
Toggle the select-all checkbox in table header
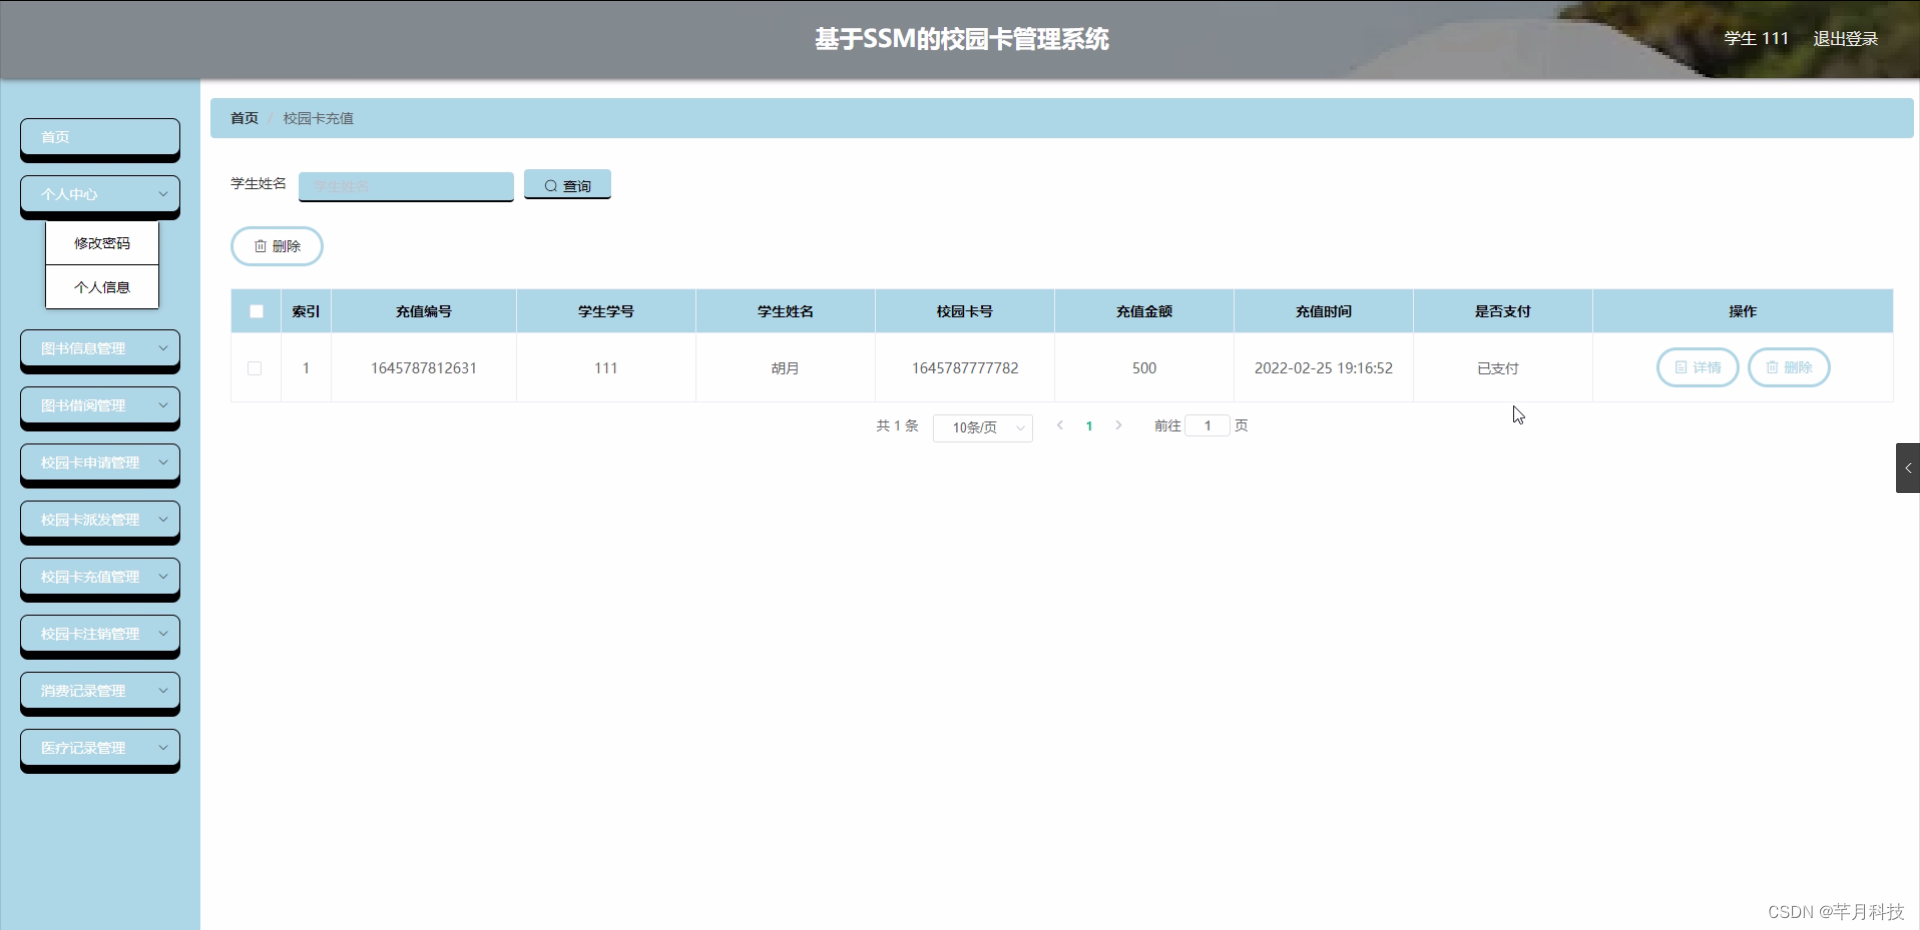tap(255, 311)
